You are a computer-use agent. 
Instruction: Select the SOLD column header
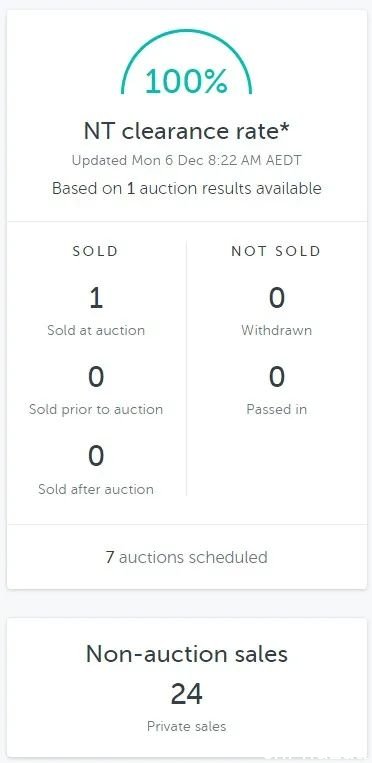click(95, 251)
